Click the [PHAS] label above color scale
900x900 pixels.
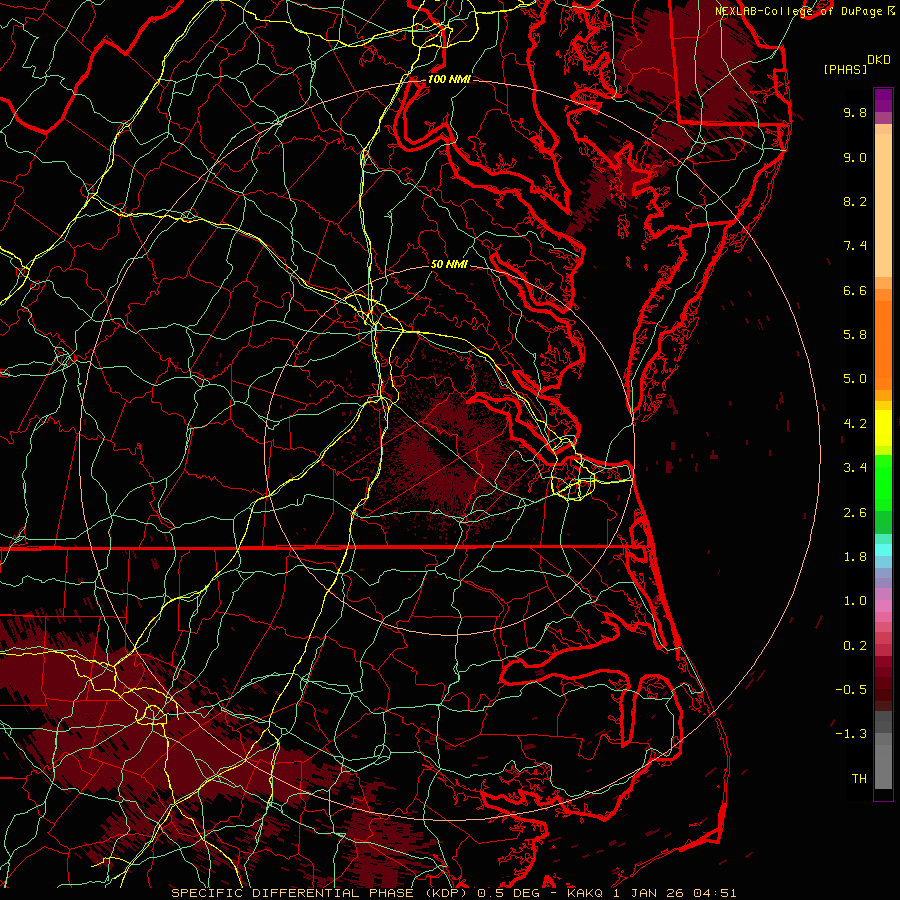click(x=845, y=70)
